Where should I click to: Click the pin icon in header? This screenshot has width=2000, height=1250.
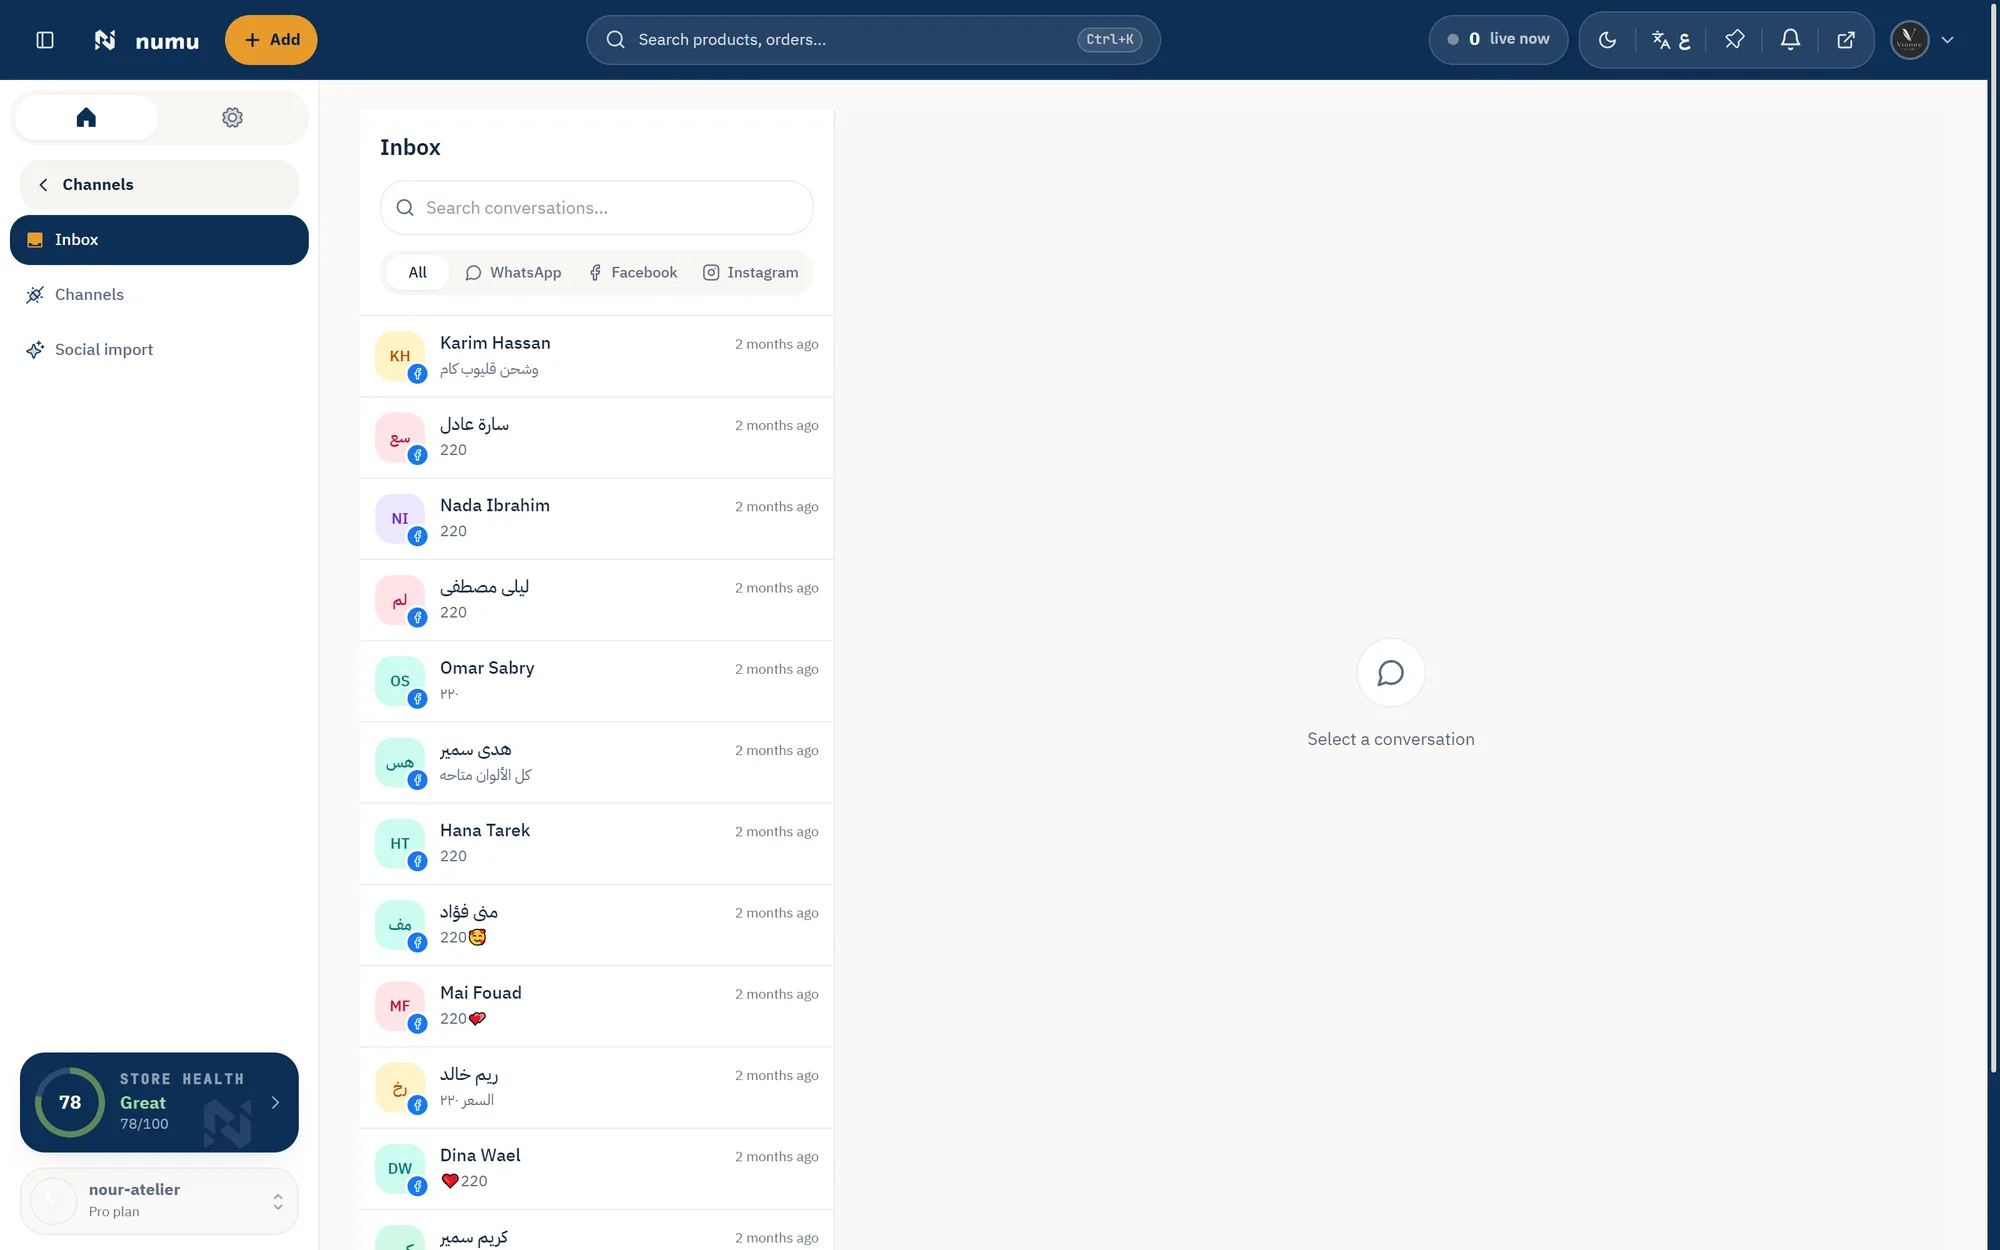coord(1735,40)
